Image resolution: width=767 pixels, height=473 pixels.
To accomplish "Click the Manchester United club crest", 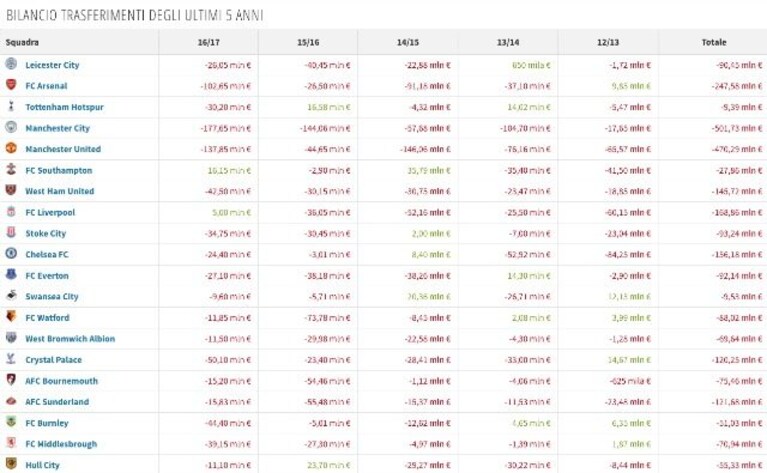I will click(x=11, y=148).
